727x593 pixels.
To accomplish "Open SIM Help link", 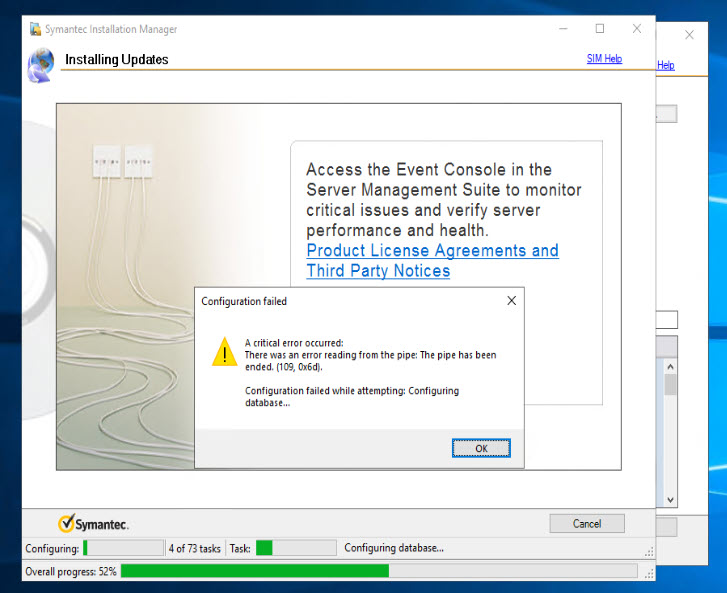I will point(604,58).
